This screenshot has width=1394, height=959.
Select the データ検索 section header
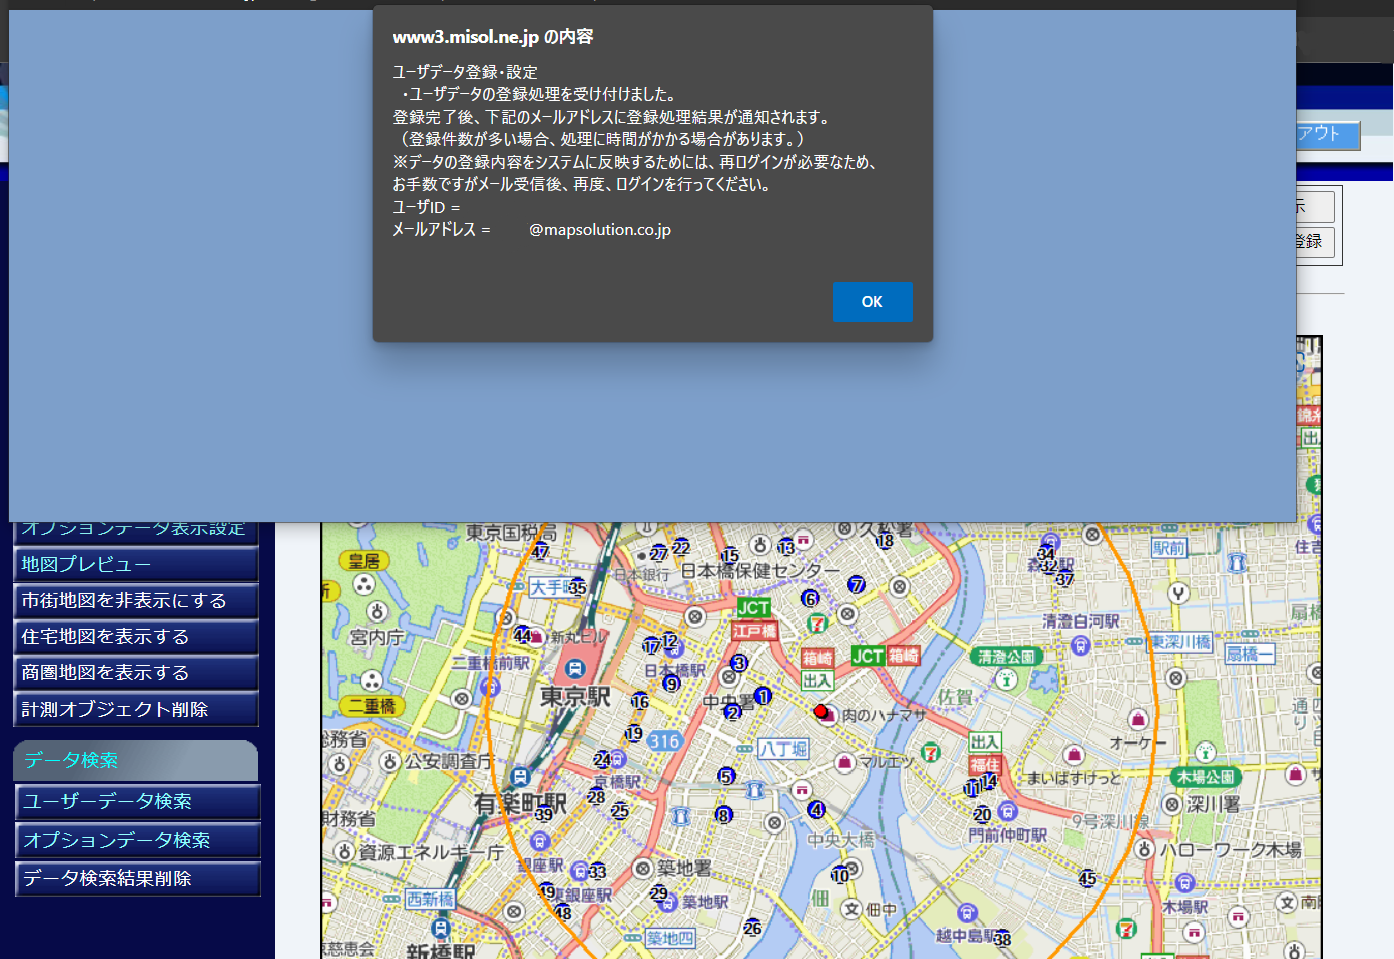136,760
